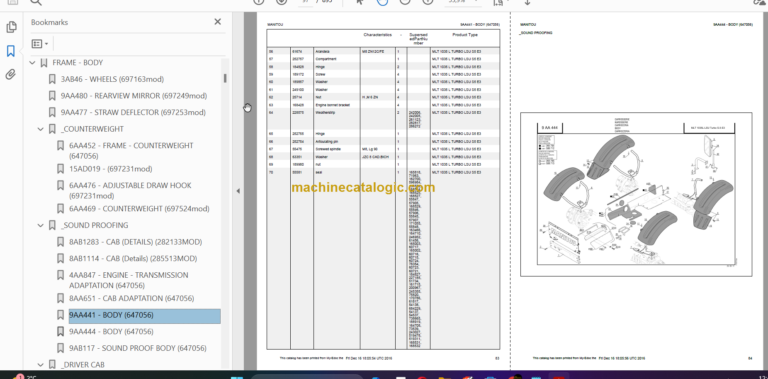Go to 8AB1114 - CAB (Details) bookmark

pos(133,259)
